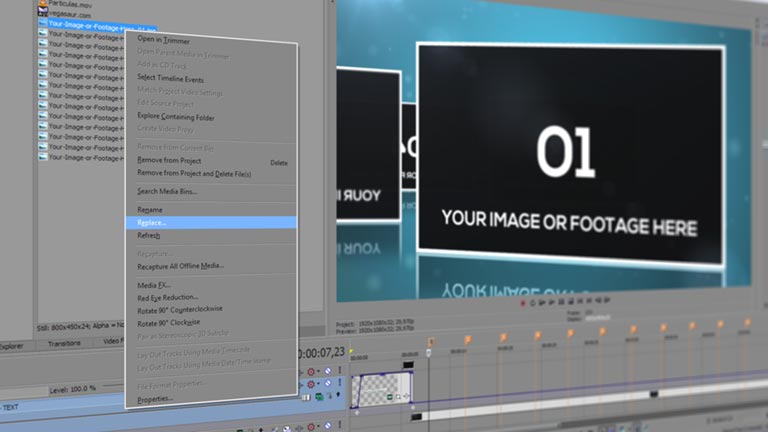The height and width of the screenshot is (432, 768).
Task: Choose Explore Containing Folder
Action: 175,117
